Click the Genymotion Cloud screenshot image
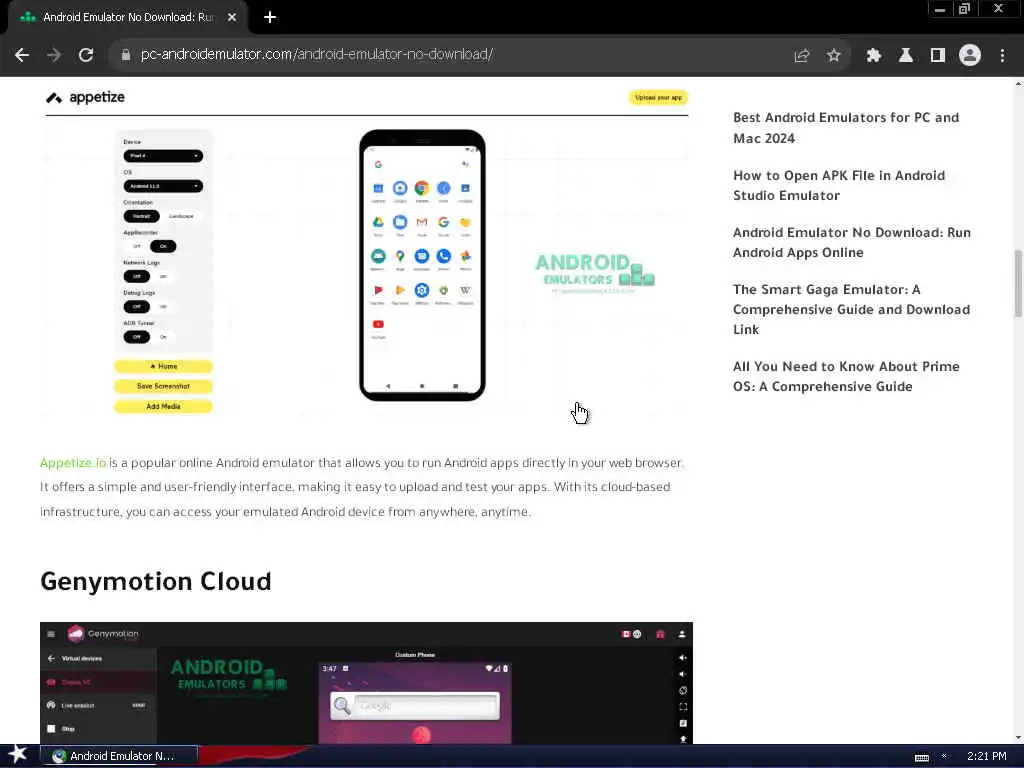The height and width of the screenshot is (768, 1024). pos(366,682)
